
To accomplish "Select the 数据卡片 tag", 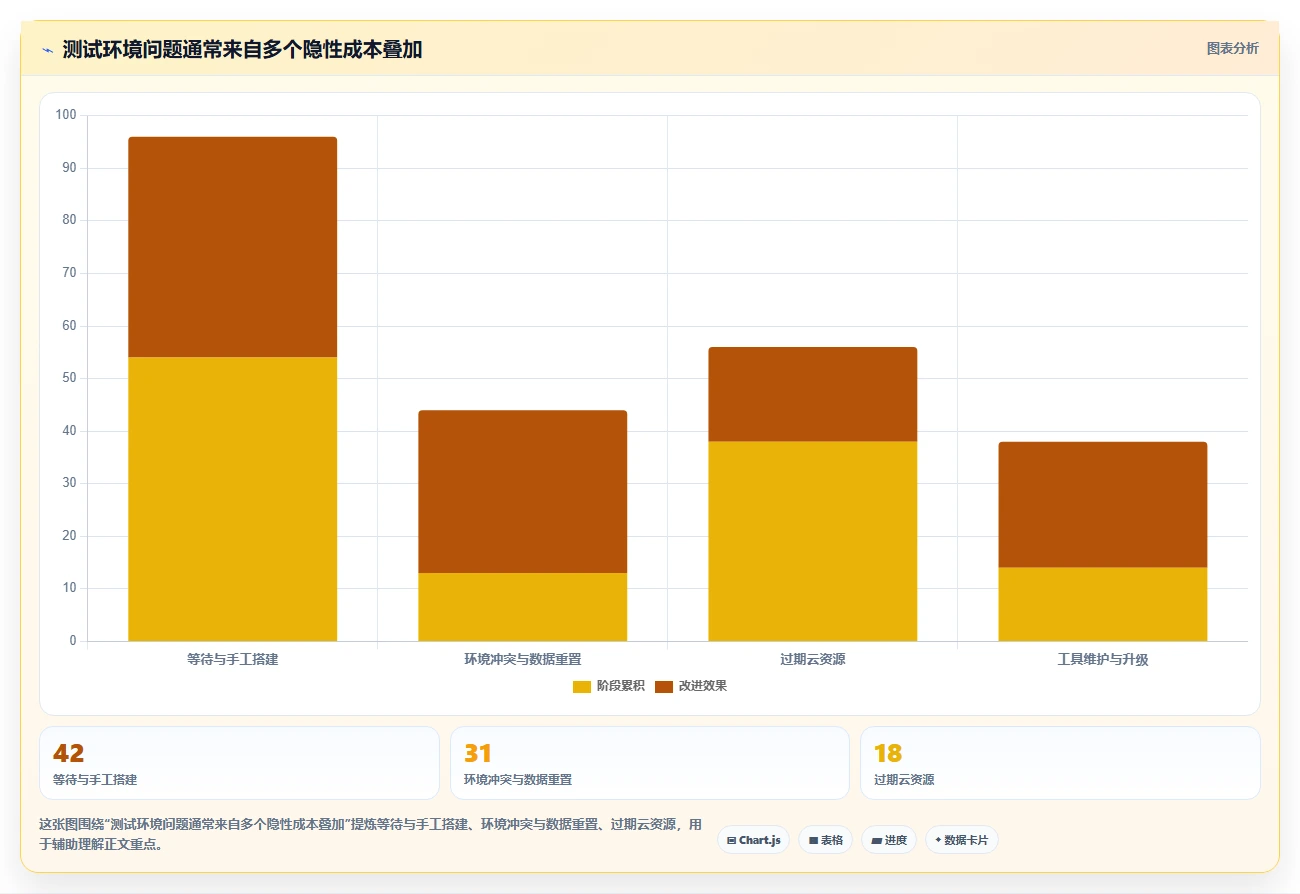I will (x=961, y=840).
